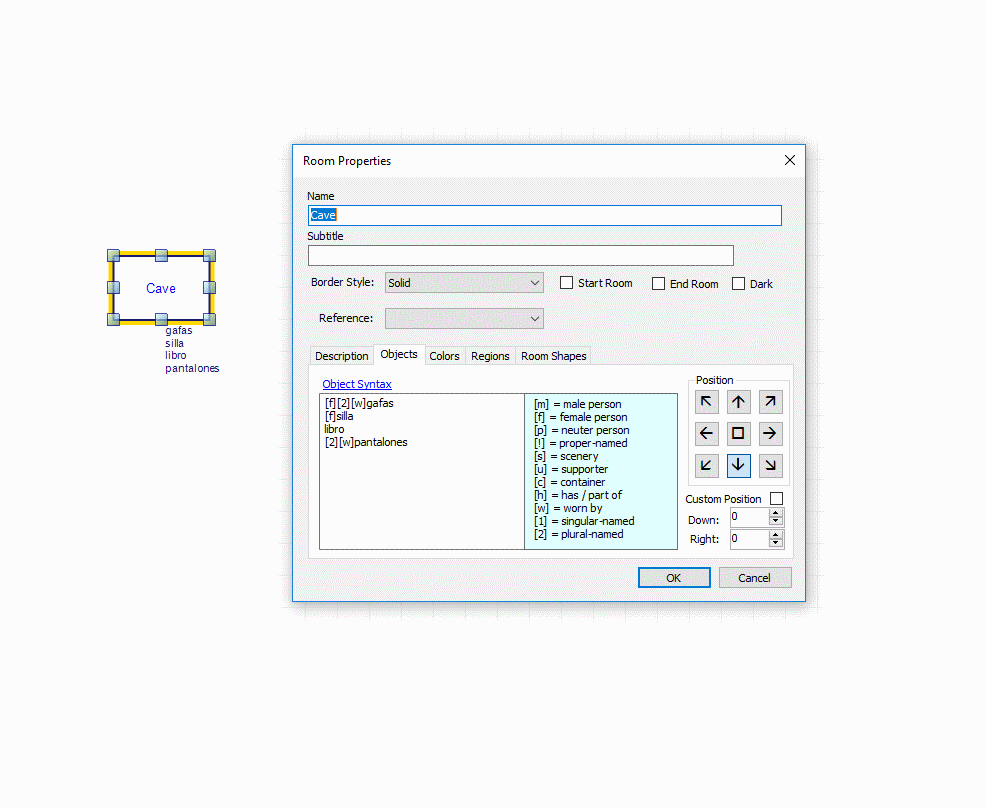Image resolution: width=986 pixels, height=808 pixels.
Task: Select the center square position button
Action: [x=739, y=434]
